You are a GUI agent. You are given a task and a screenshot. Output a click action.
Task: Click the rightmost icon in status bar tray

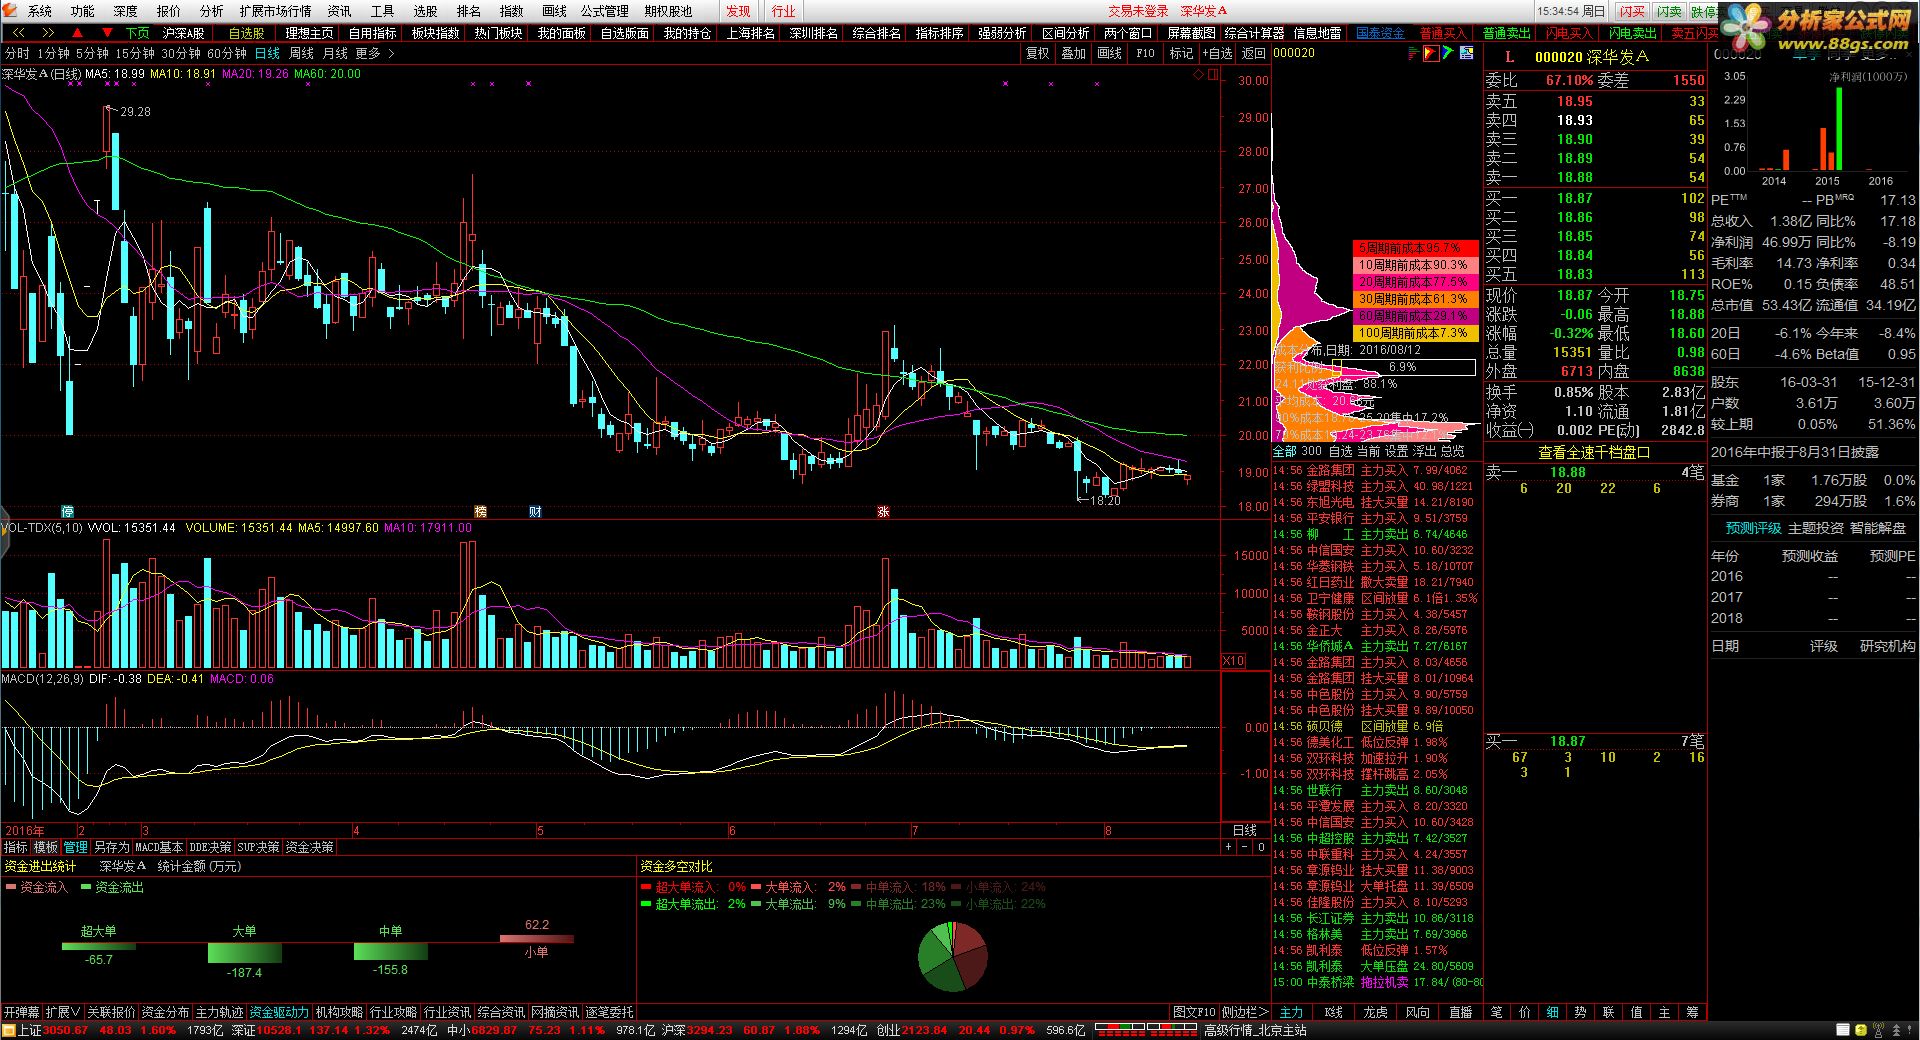pos(1910,1030)
